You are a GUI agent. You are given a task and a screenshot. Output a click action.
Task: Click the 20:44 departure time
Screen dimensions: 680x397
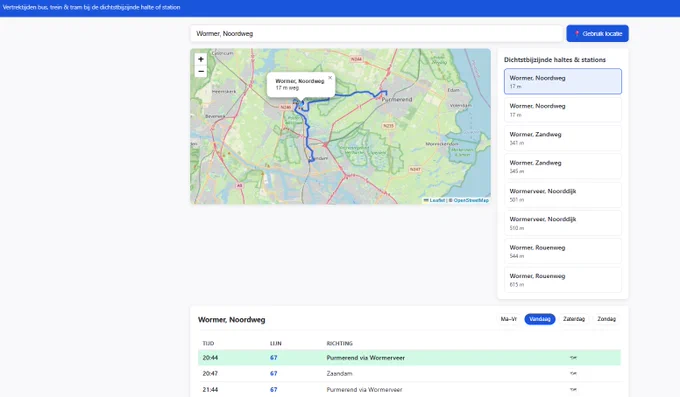click(x=210, y=358)
